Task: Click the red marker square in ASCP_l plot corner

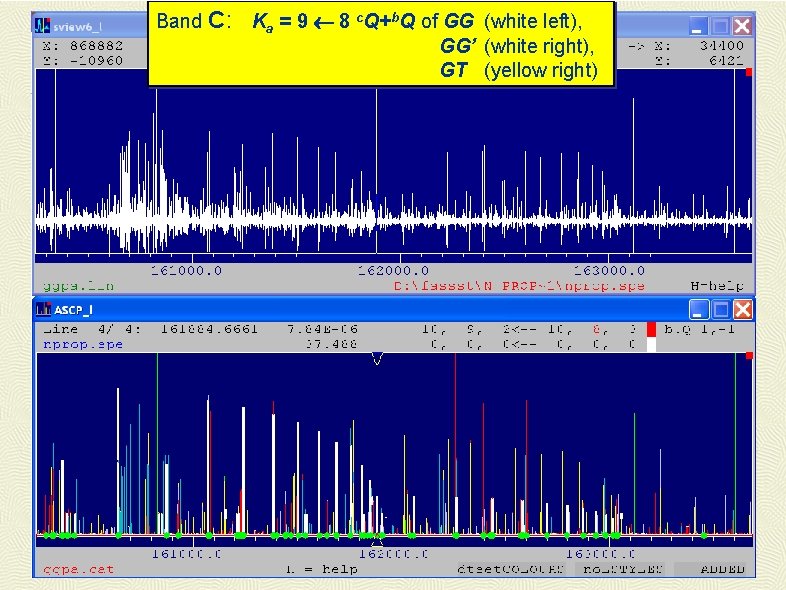Action: tap(749, 355)
